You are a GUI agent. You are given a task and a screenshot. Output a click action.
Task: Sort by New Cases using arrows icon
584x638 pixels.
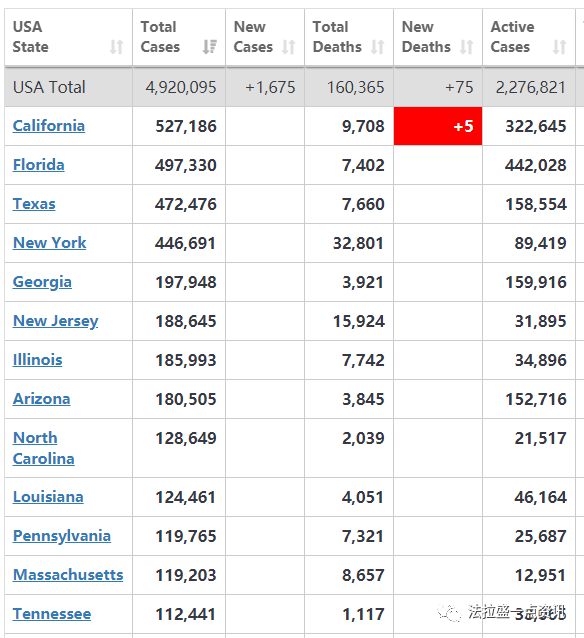(x=289, y=47)
